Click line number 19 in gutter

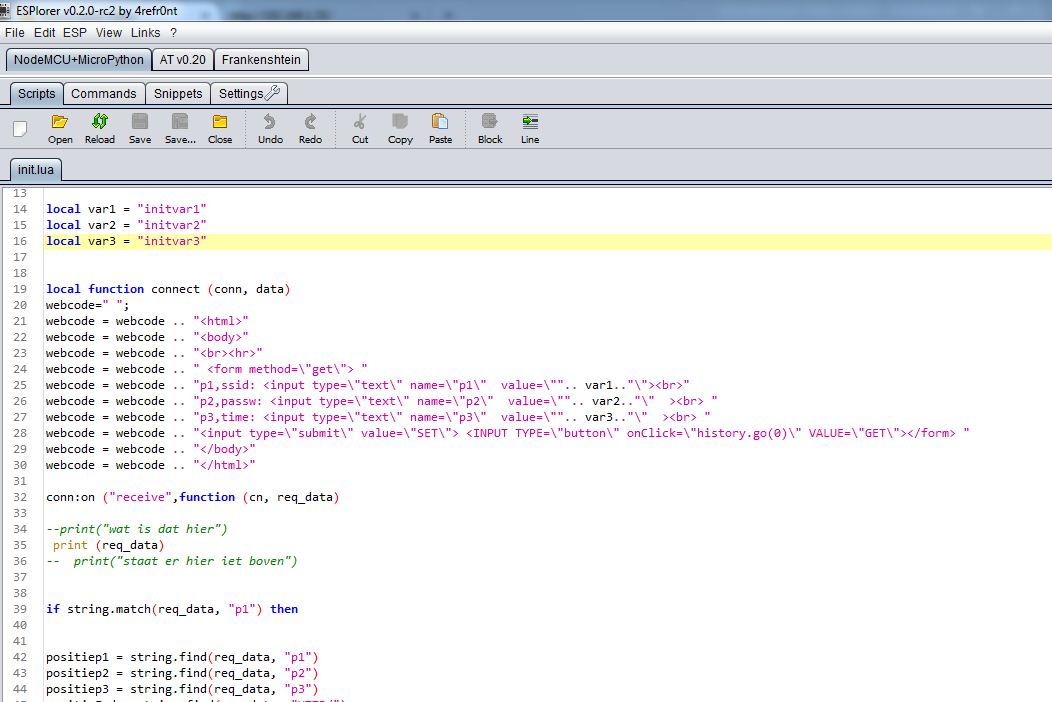[x=20, y=289]
